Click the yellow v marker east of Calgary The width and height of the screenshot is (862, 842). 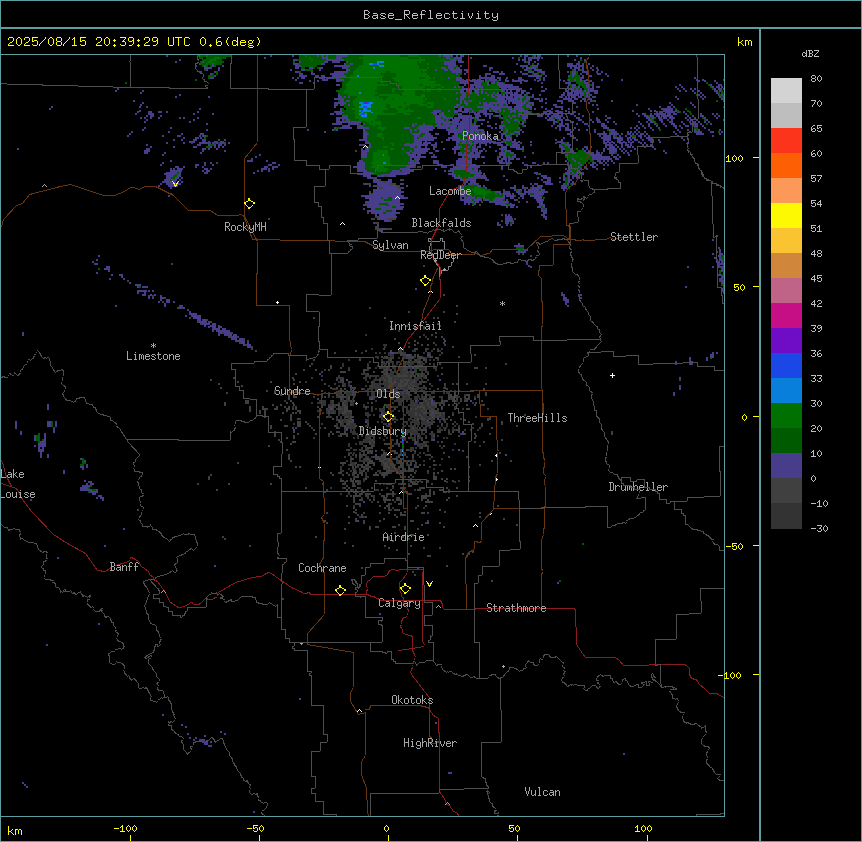pos(429,584)
